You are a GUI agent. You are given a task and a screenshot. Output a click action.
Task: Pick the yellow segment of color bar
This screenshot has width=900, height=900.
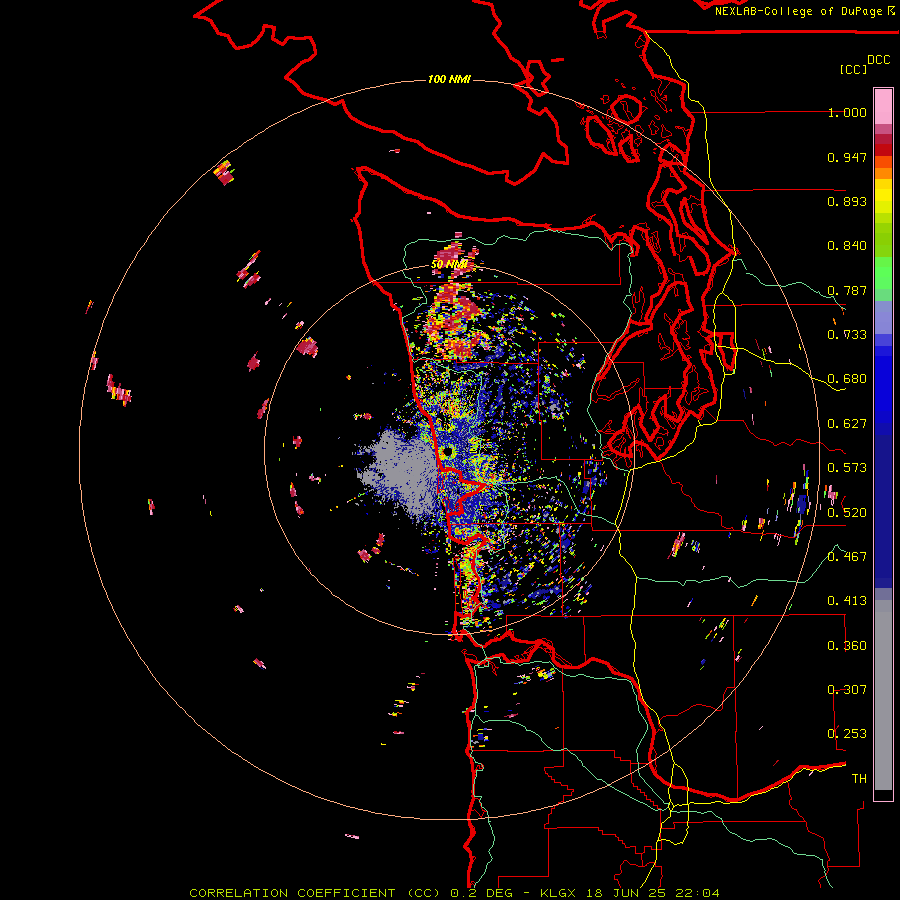coord(883,196)
